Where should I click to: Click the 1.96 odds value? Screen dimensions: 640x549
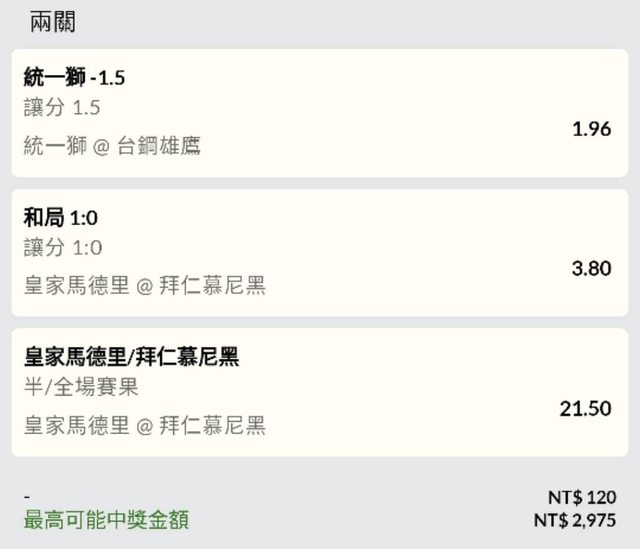point(591,128)
